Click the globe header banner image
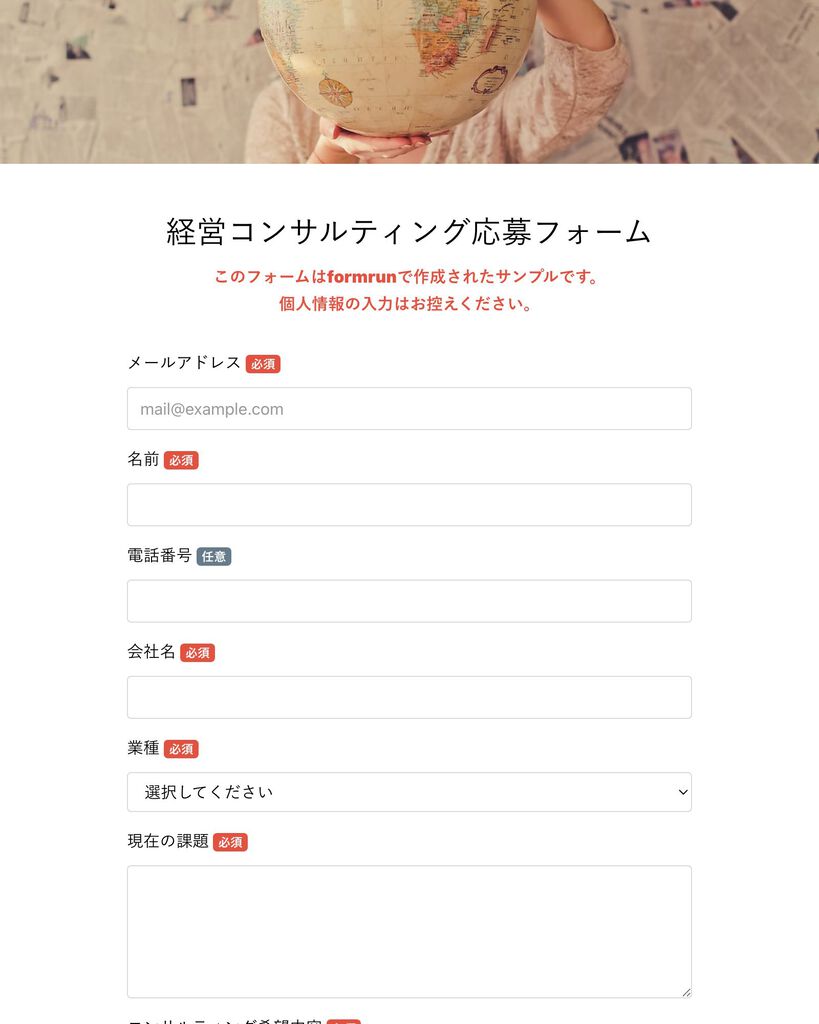Image resolution: width=819 pixels, height=1024 pixels. point(410,82)
